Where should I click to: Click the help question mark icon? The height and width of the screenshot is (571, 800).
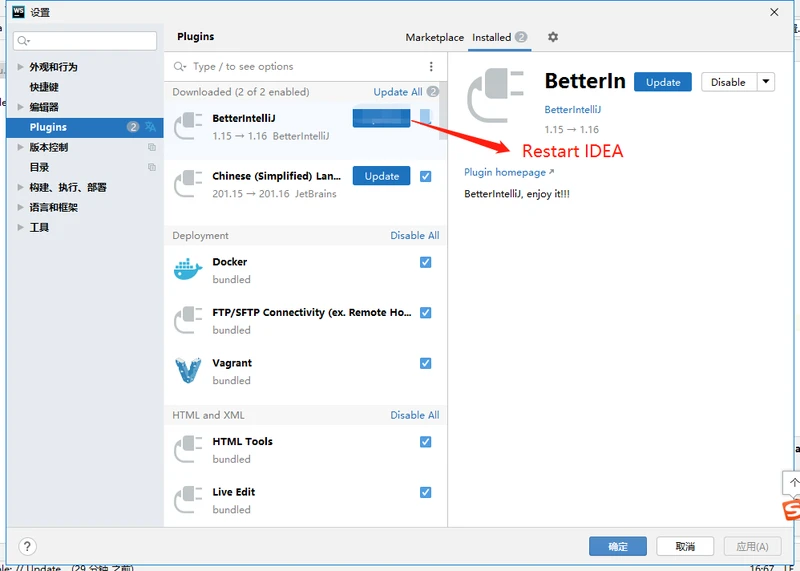pyautogui.click(x=28, y=547)
